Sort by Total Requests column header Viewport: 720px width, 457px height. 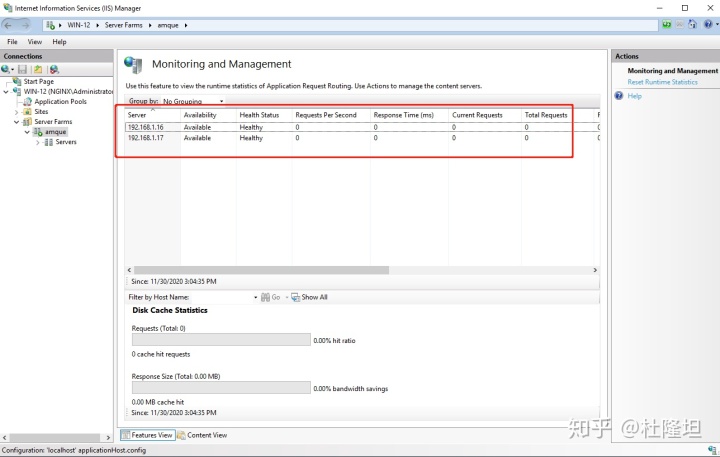pos(557,115)
